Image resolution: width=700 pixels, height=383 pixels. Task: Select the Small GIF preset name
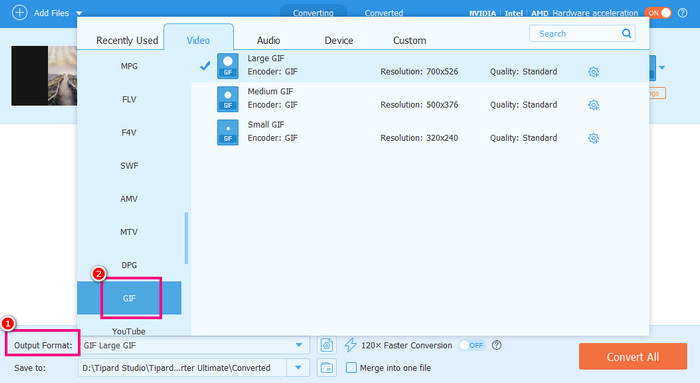[x=266, y=124]
